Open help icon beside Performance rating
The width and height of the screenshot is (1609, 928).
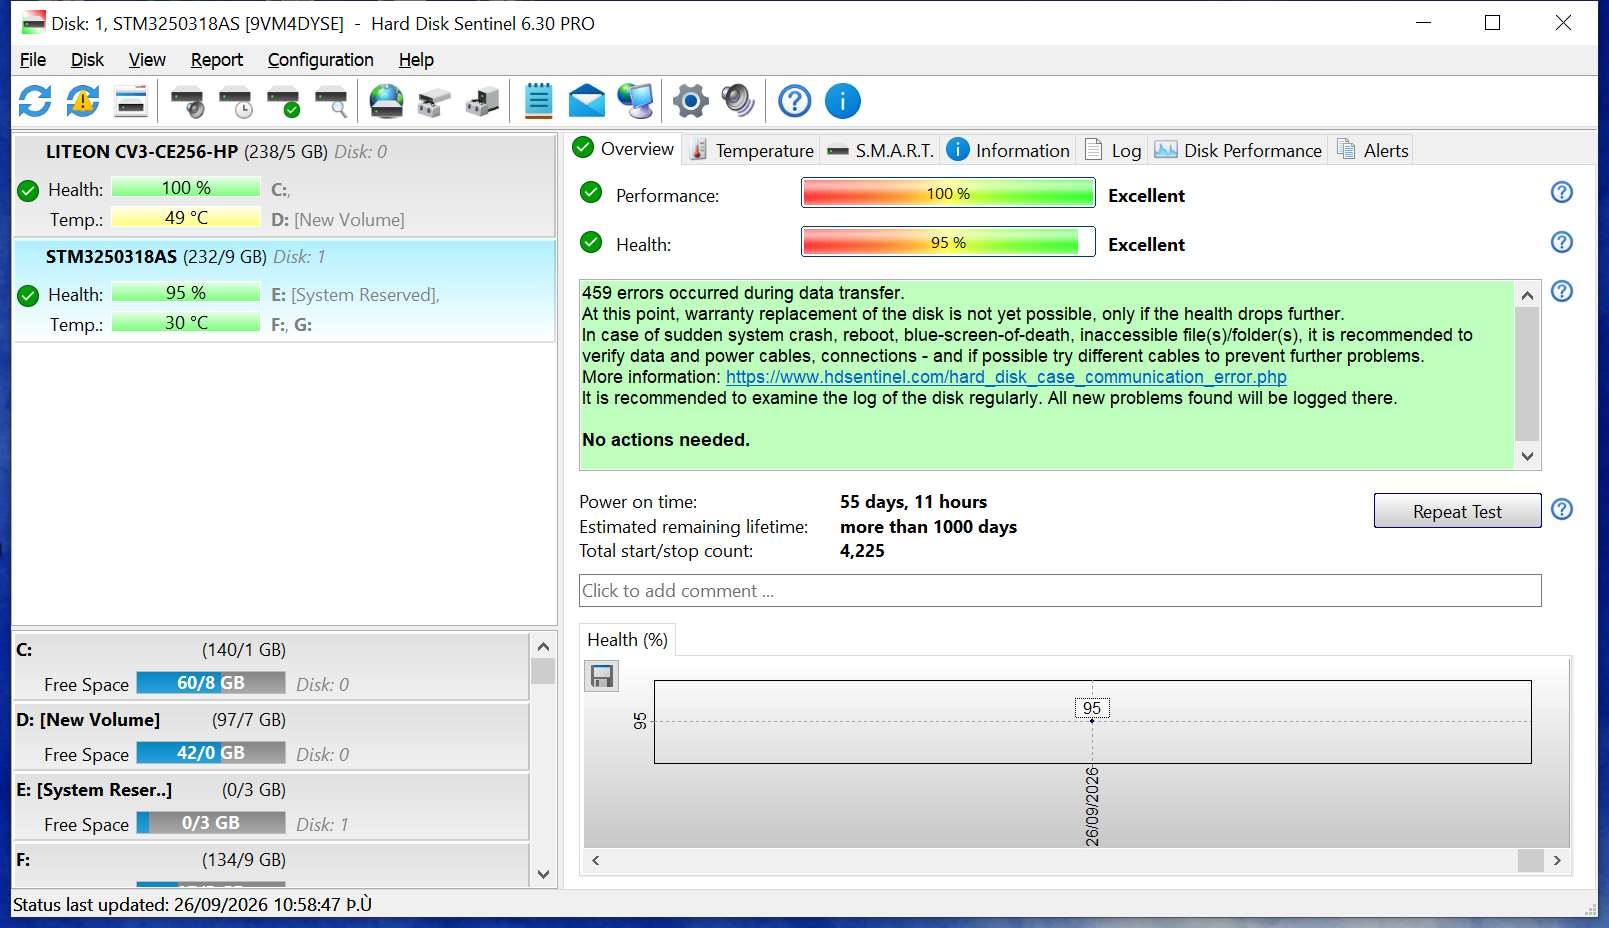coord(1562,192)
